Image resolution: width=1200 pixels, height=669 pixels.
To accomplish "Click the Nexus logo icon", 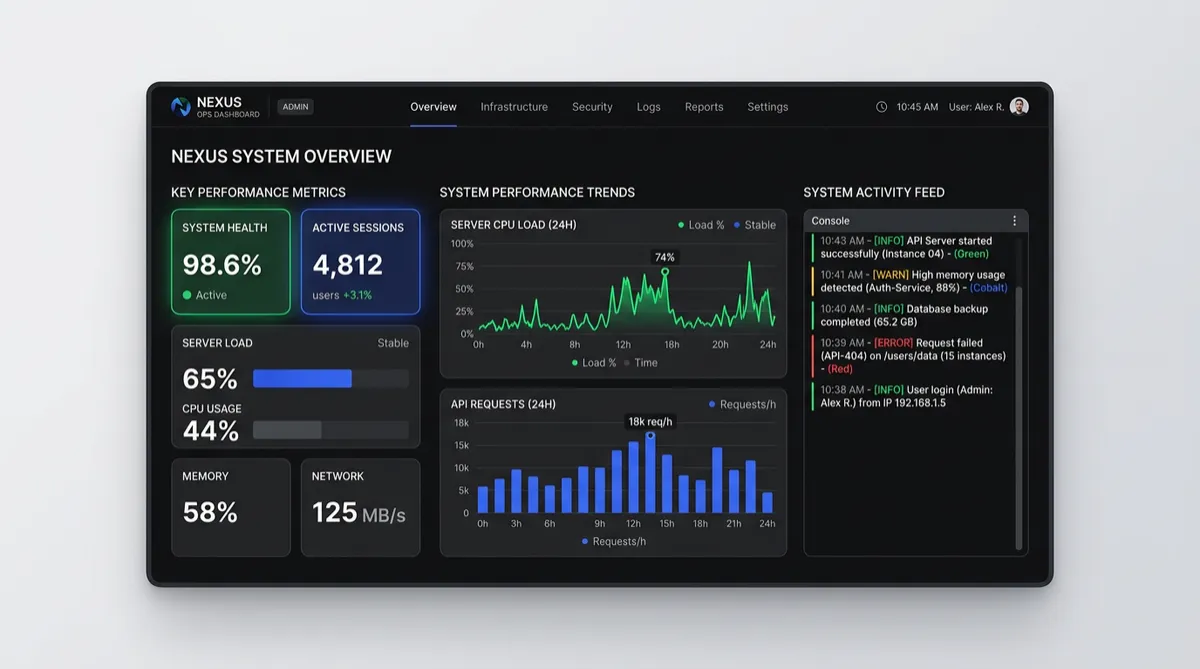I will [181, 106].
